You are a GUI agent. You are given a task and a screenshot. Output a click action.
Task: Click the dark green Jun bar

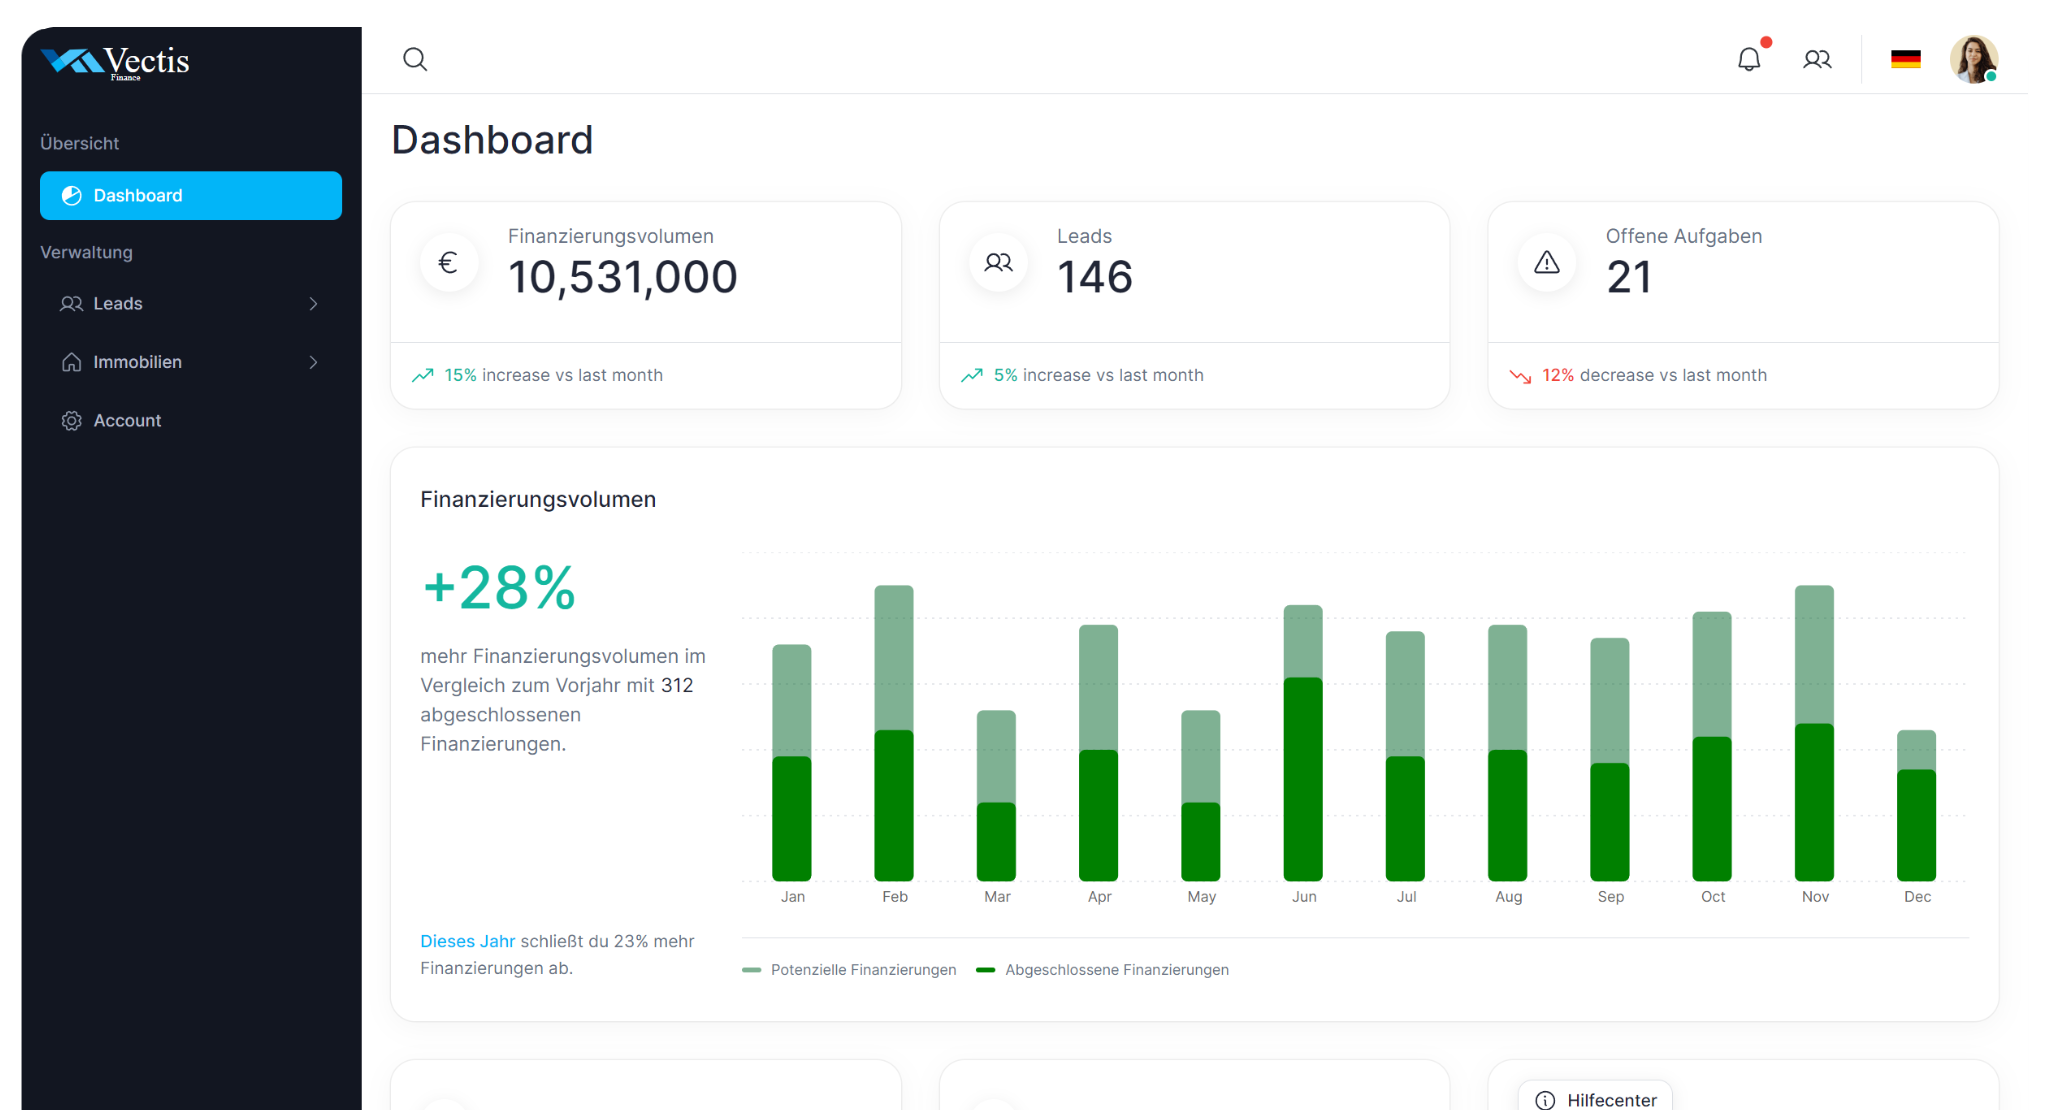(1303, 780)
